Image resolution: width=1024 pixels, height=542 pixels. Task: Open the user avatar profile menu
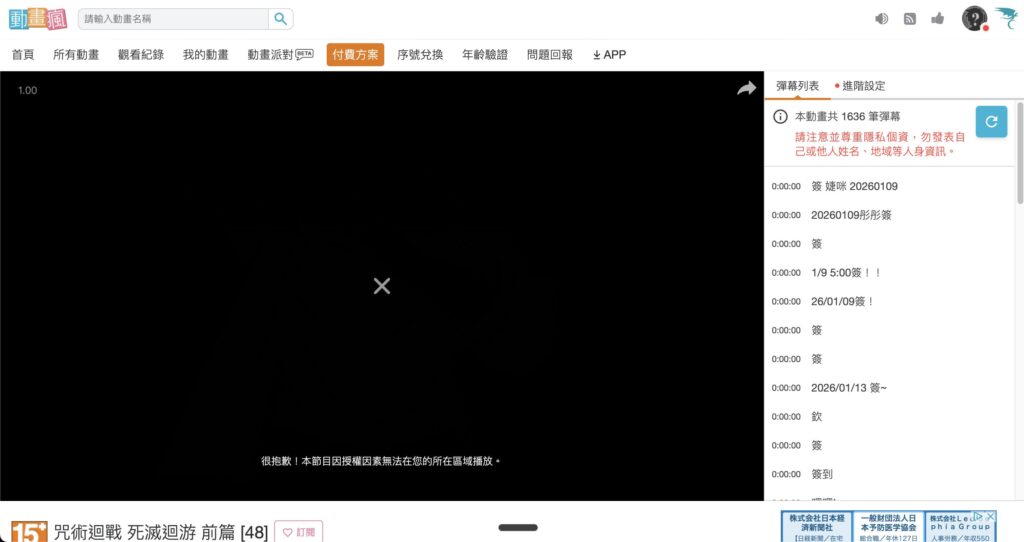click(973, 18)
